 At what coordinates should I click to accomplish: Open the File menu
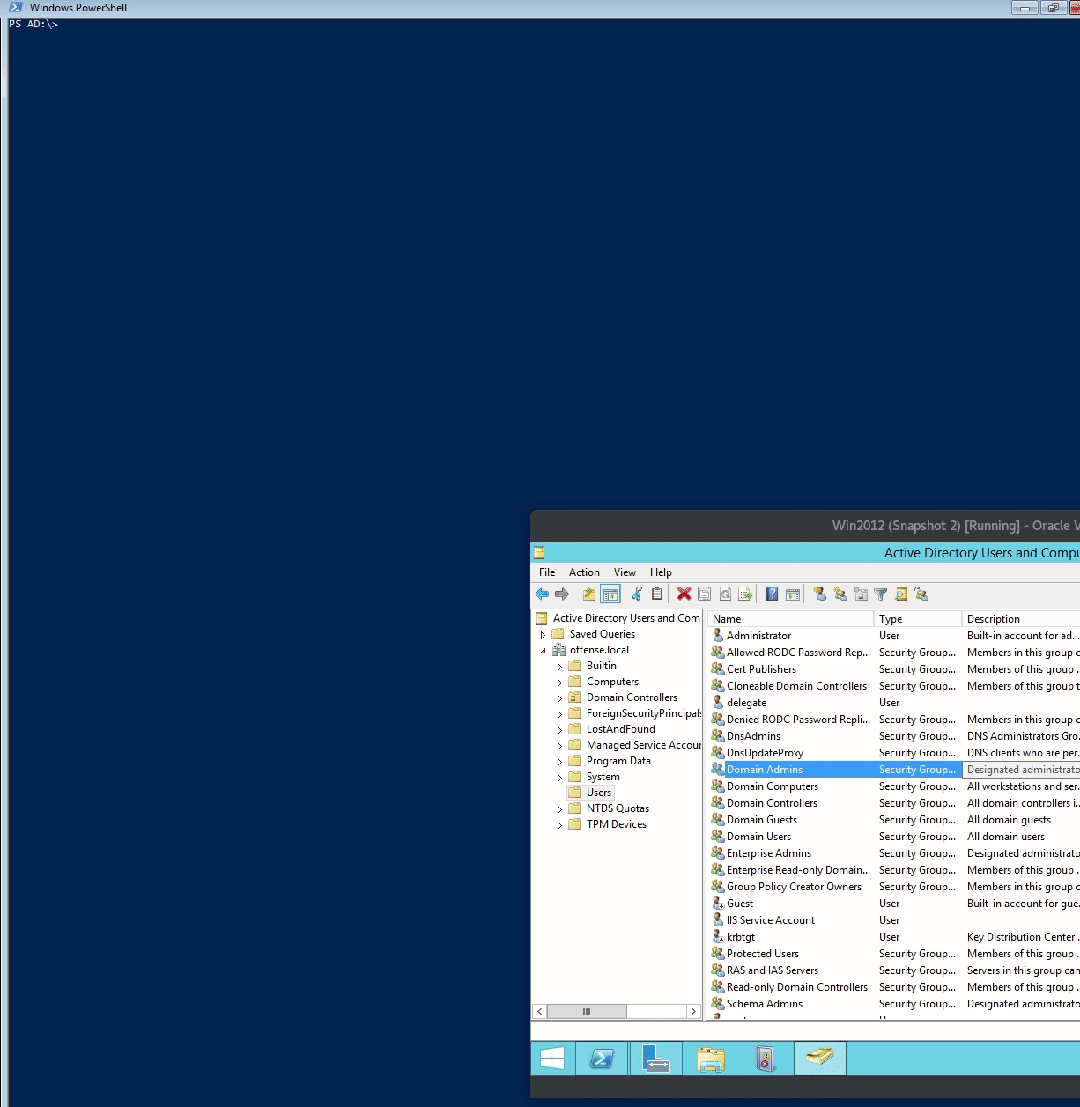[x=547, y=573]
